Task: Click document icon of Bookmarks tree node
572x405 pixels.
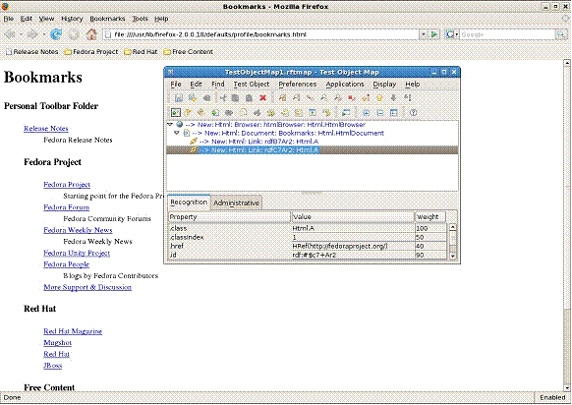Action: coord(186,133)
